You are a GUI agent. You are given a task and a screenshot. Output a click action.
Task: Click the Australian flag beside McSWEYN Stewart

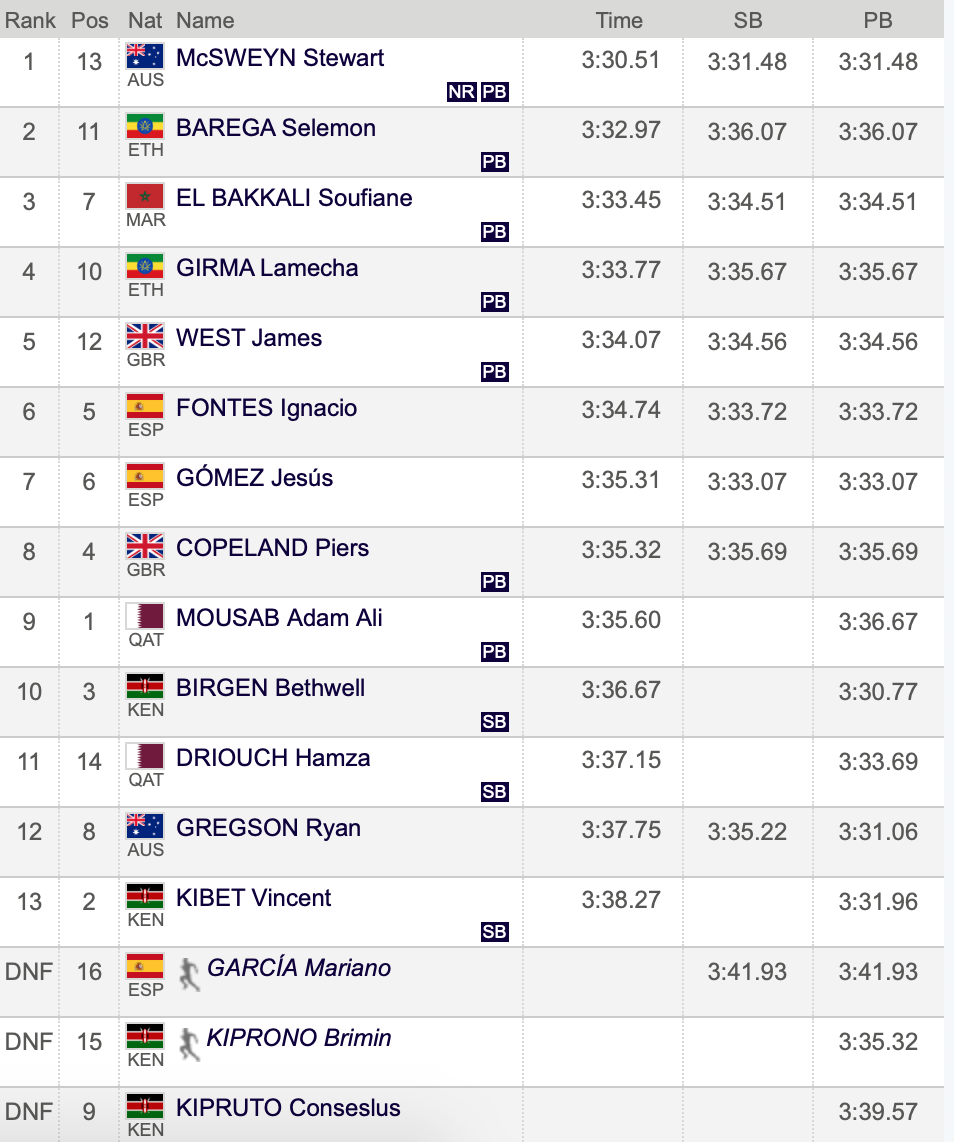[x=145, y=56]
